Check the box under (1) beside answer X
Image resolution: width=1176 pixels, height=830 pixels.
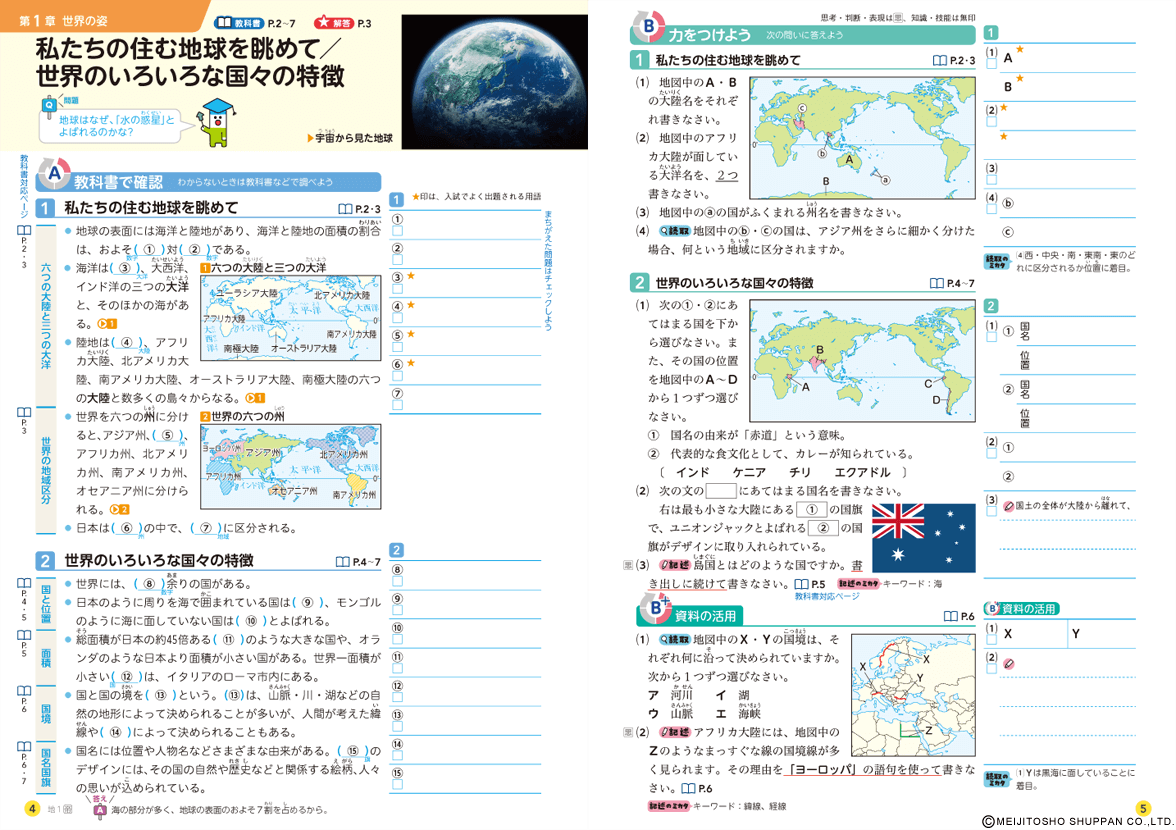[x=992, y=640]
